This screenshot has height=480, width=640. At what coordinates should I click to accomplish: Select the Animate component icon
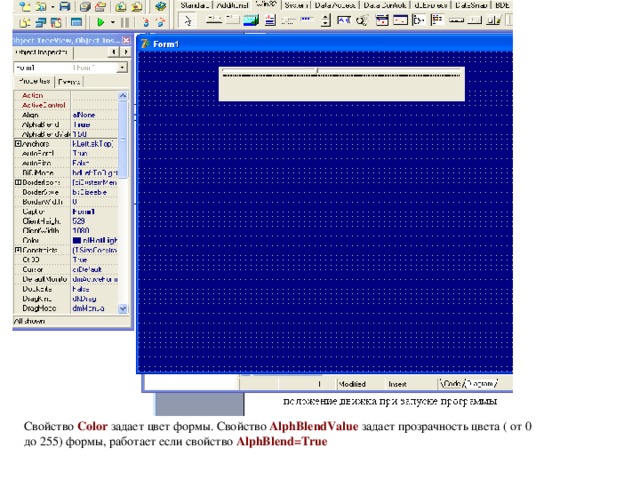[x=362, y=20]
